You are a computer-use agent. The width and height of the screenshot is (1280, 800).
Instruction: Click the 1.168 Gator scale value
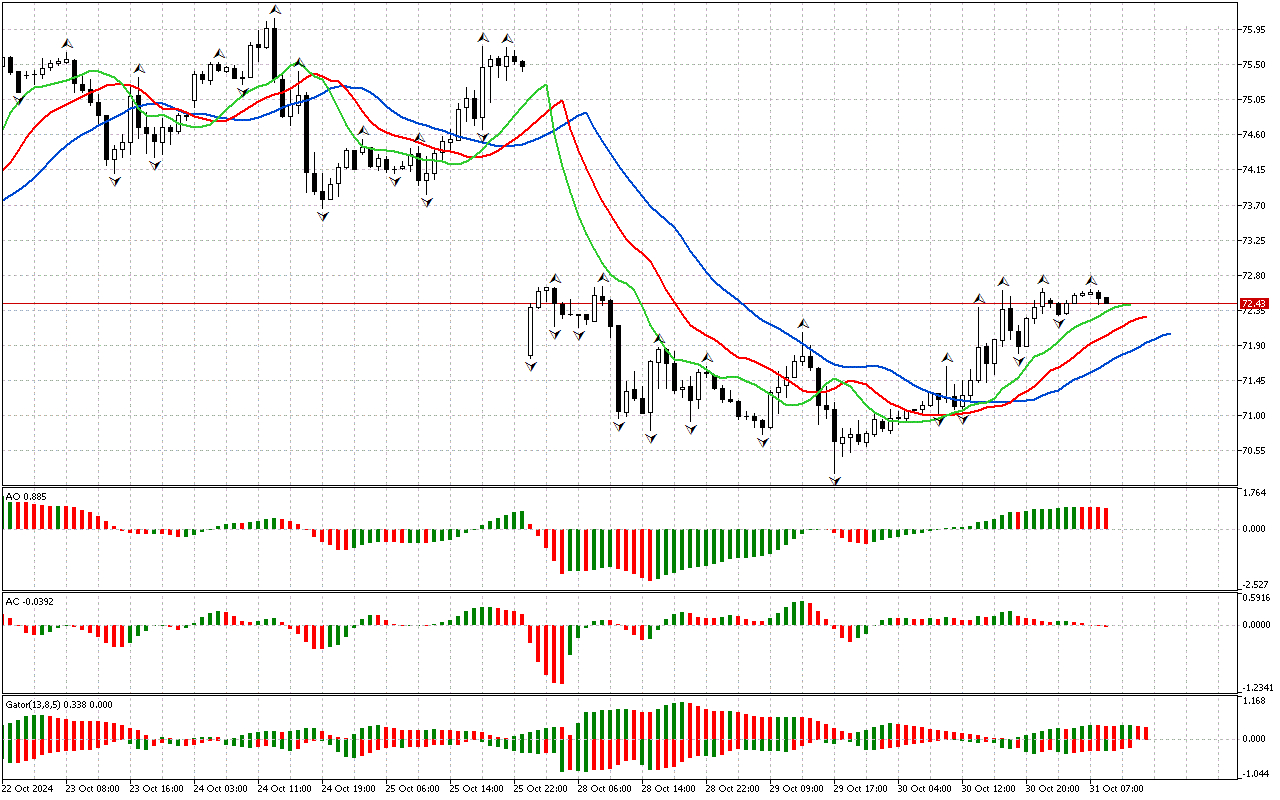point(1253,702)
